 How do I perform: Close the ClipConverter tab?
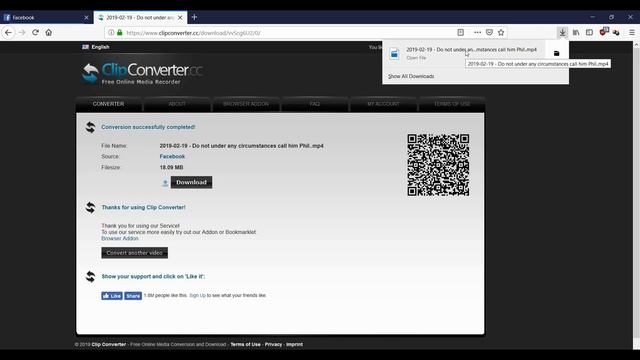pos(180,18)
